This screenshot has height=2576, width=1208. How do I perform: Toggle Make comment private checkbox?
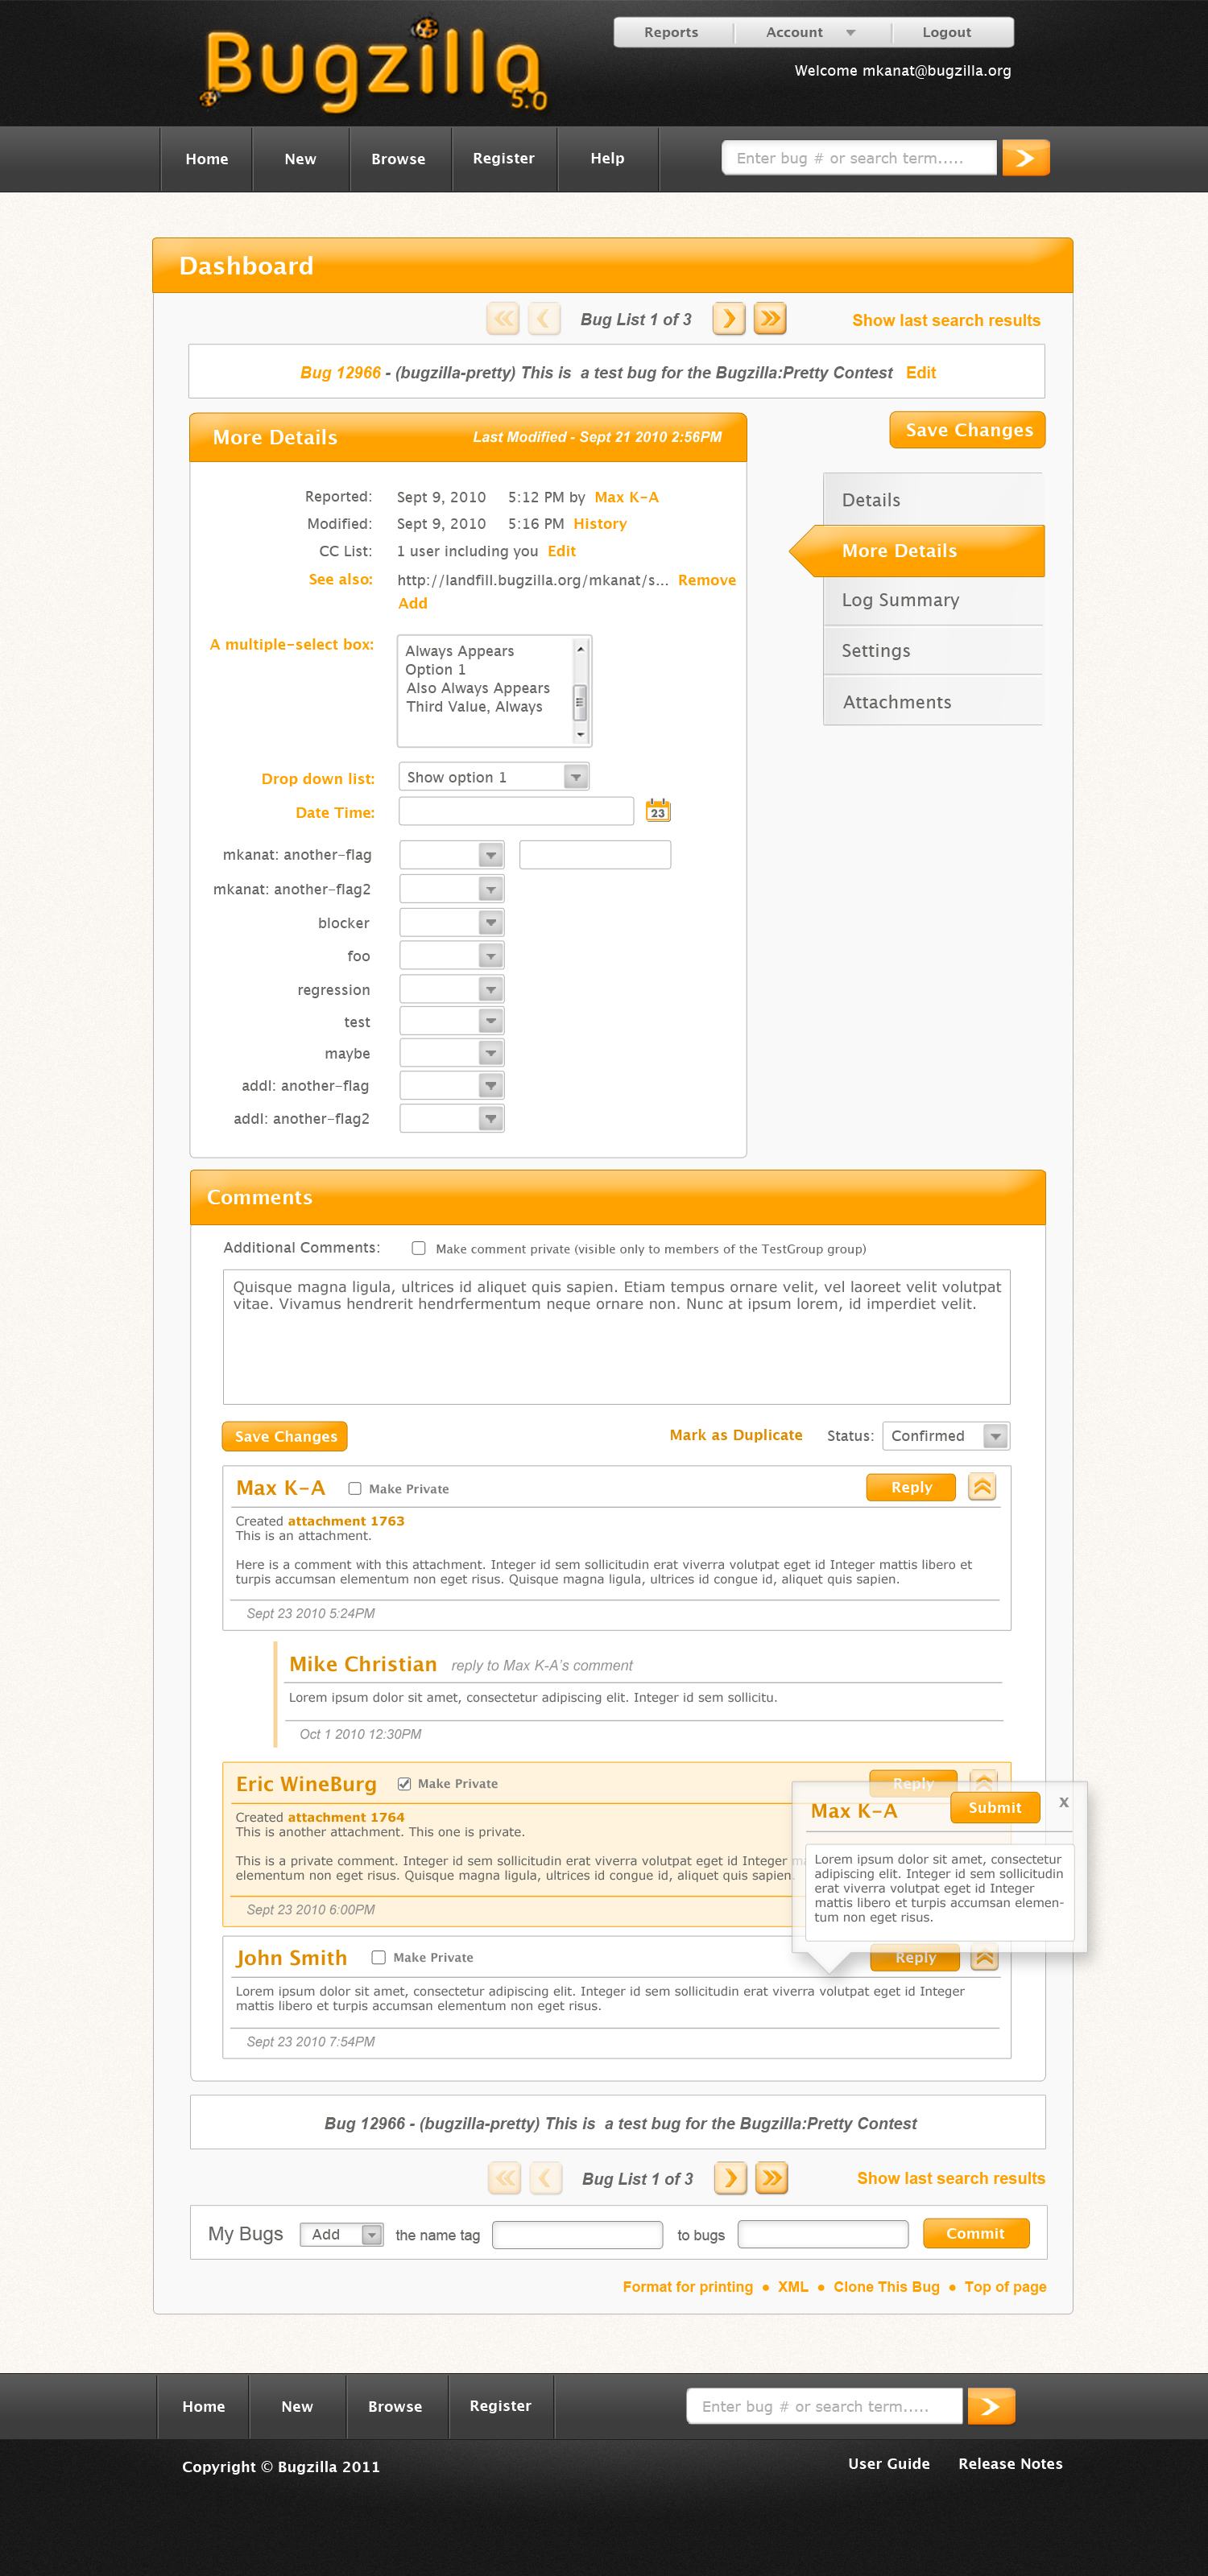click(418, 1248)
